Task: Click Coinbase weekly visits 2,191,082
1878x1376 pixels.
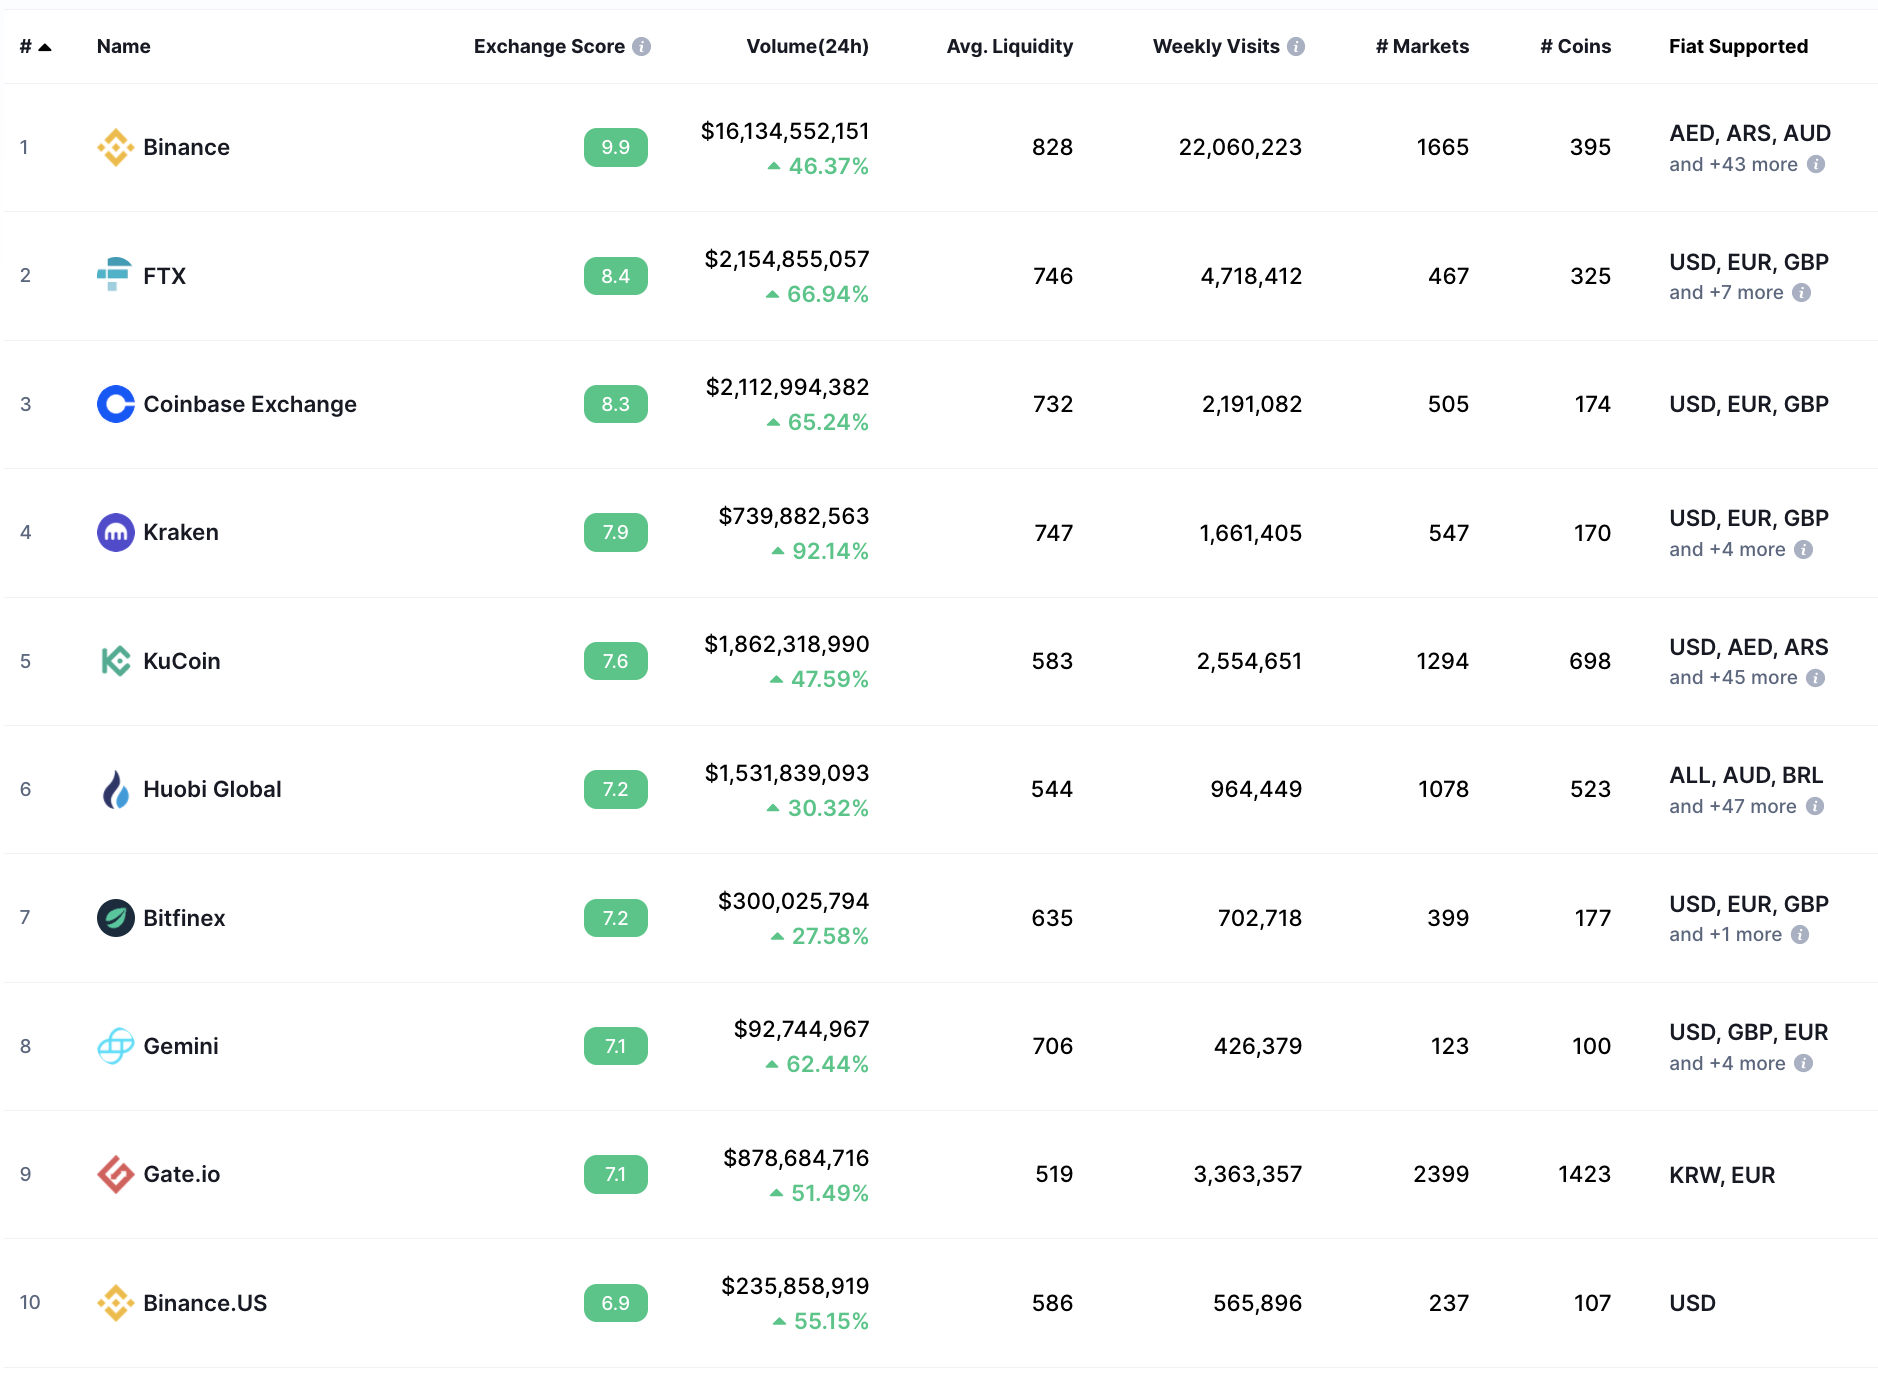Action: click(x=1252, y=404)
